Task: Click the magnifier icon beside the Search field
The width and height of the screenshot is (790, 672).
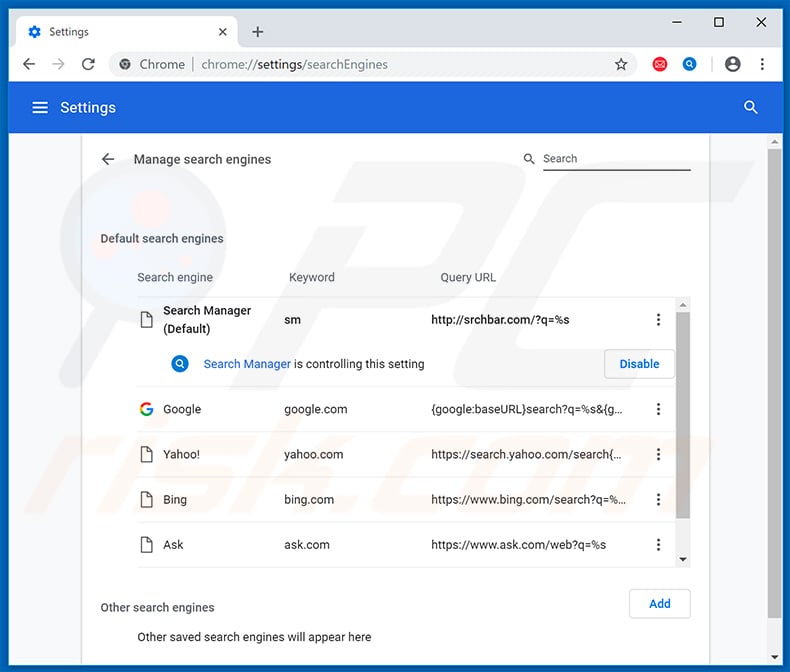Action: 529,159
